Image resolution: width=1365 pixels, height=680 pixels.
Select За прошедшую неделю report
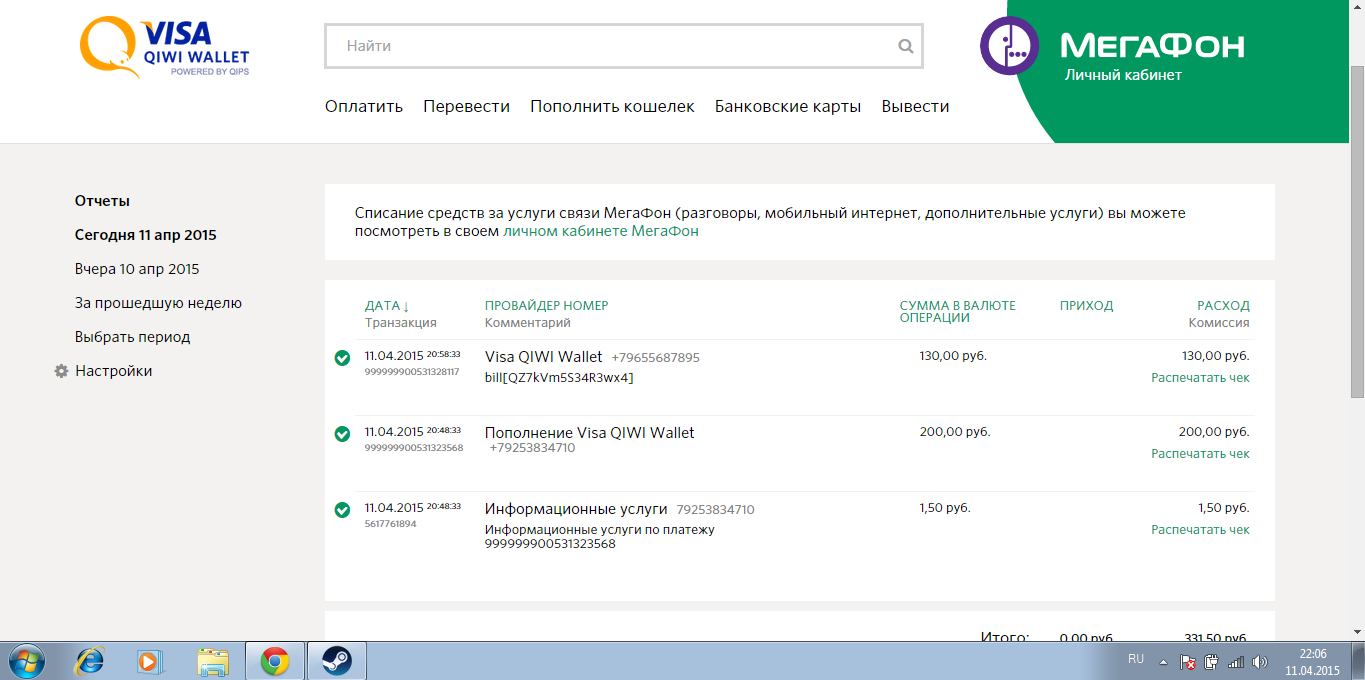tap(158, 303)
